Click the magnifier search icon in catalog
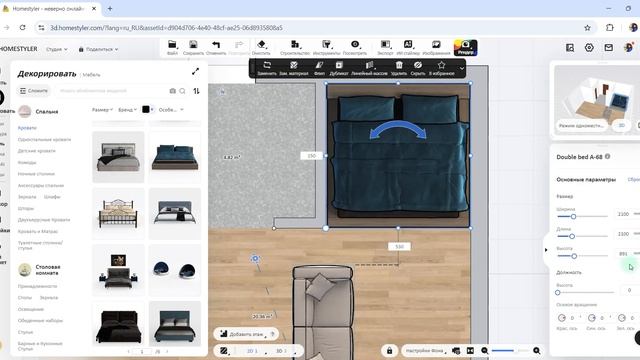This screenshot has width=640, height=360. click(182, 91)
